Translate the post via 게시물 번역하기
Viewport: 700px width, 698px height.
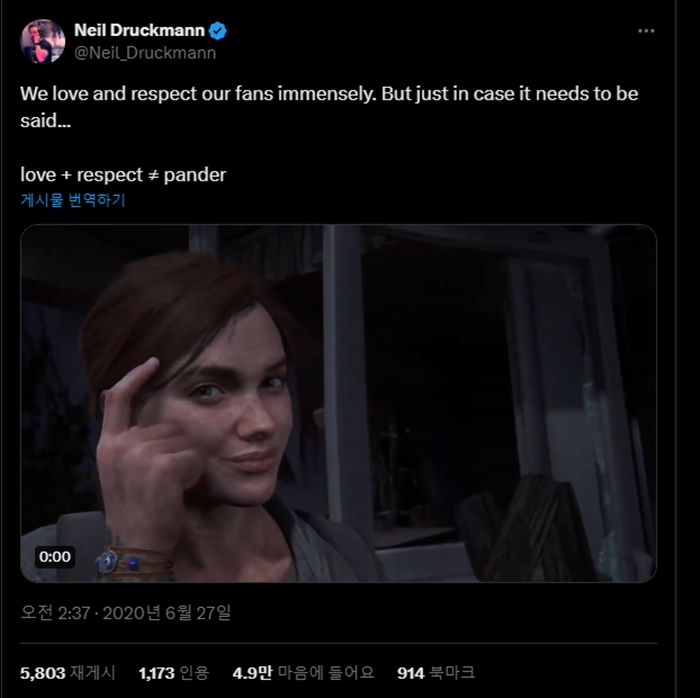click(73, 200)
